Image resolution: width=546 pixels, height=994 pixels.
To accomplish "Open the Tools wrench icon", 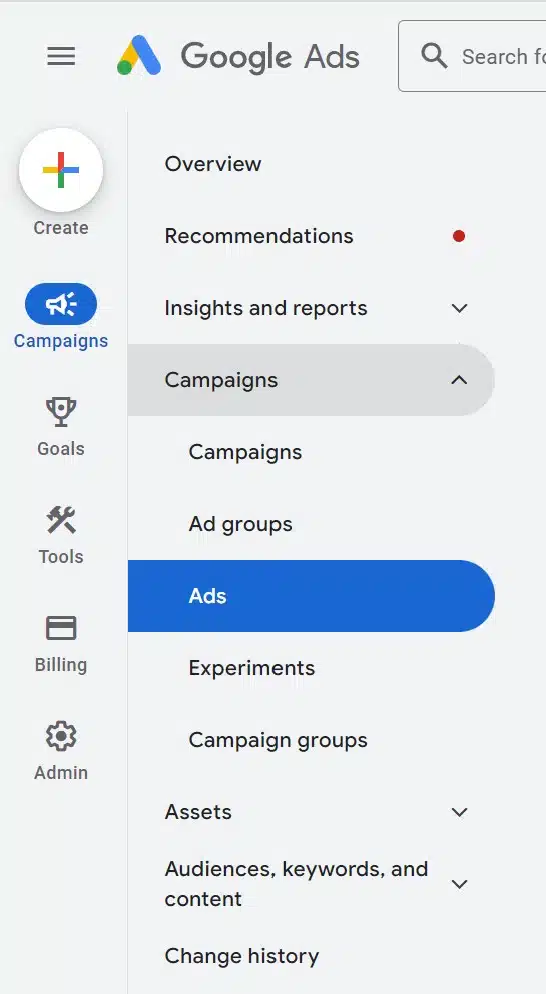I will (x=61, y=520).
